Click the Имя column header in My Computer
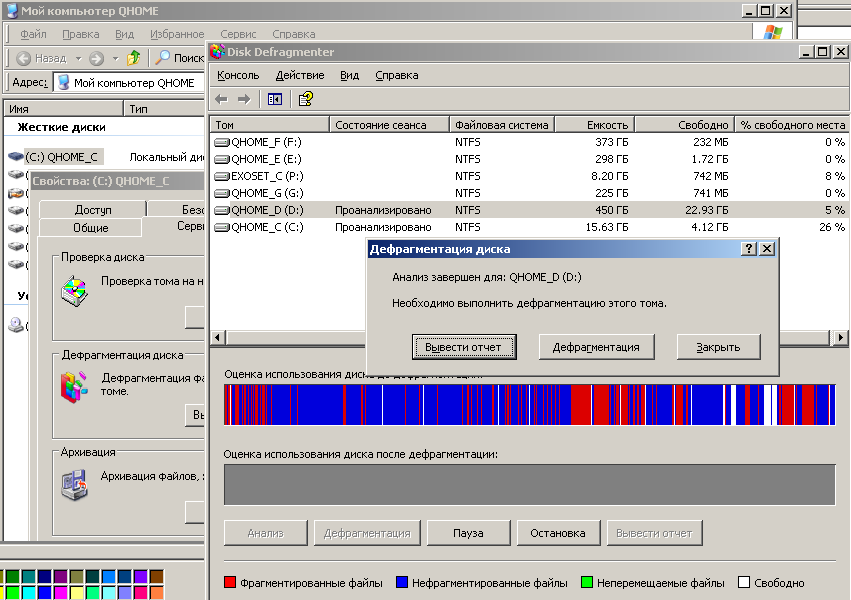The width and height of the screenshot is (851, 600). (63, 109)
